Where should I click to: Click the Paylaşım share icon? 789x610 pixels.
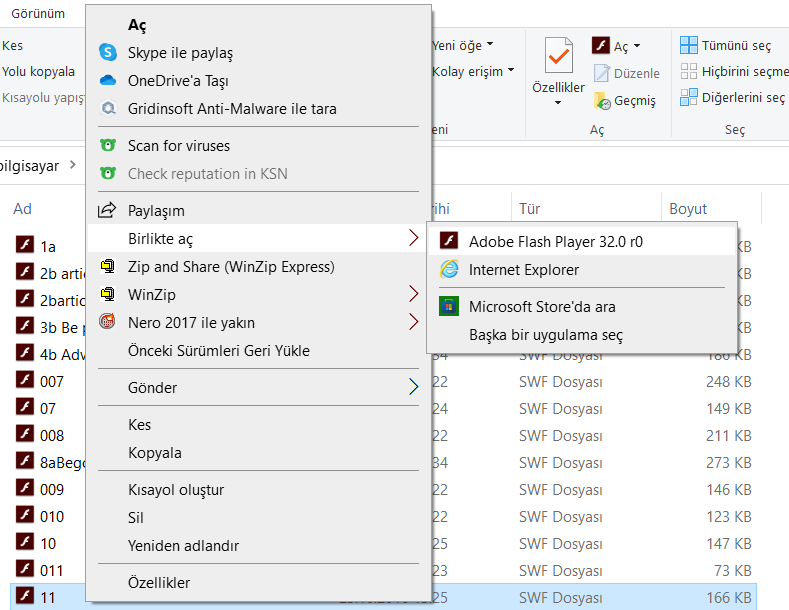pyautogui.click(x=108, y=211)
